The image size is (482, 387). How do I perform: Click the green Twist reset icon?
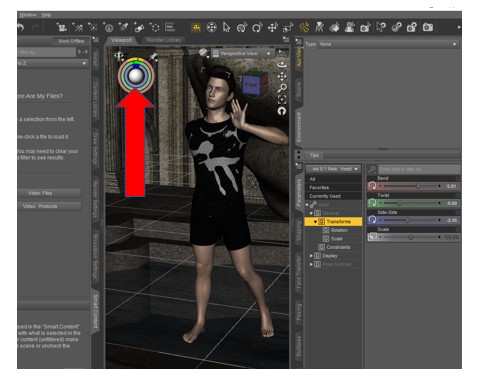tap(372, 203)
